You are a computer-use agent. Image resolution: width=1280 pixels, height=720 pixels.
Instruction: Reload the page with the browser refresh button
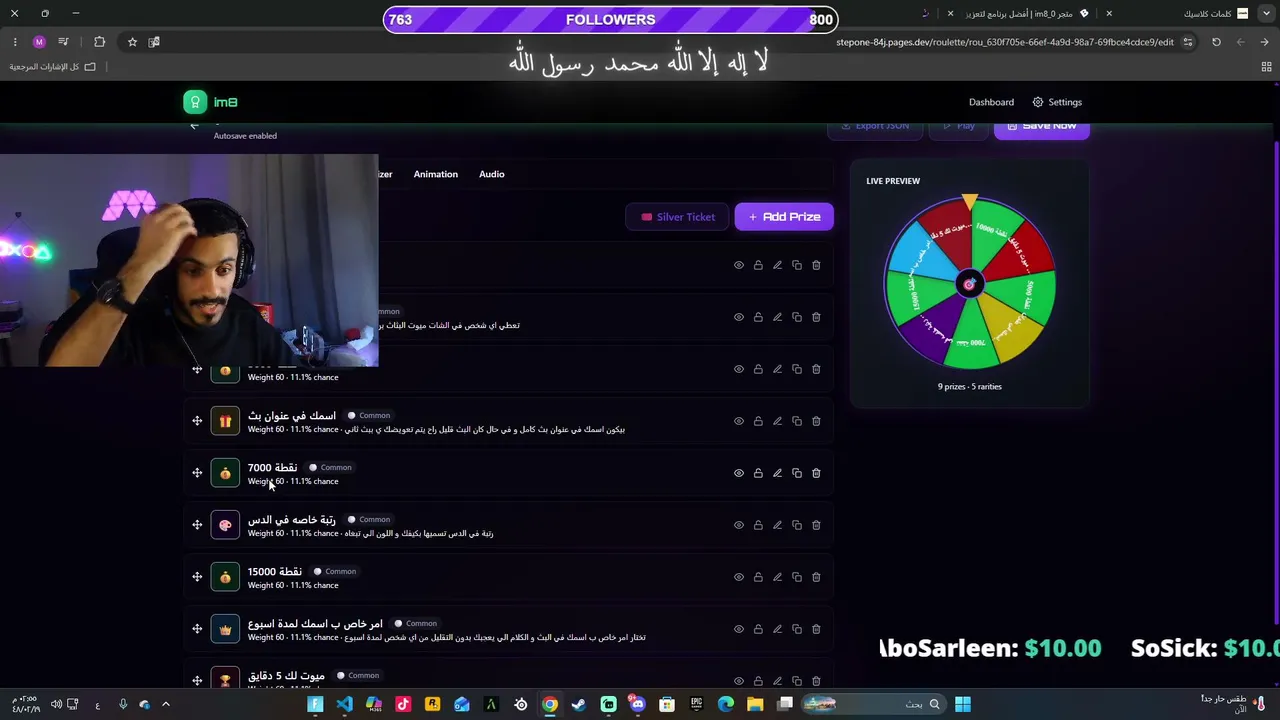pyautogui.click(x=1216, y=42)
